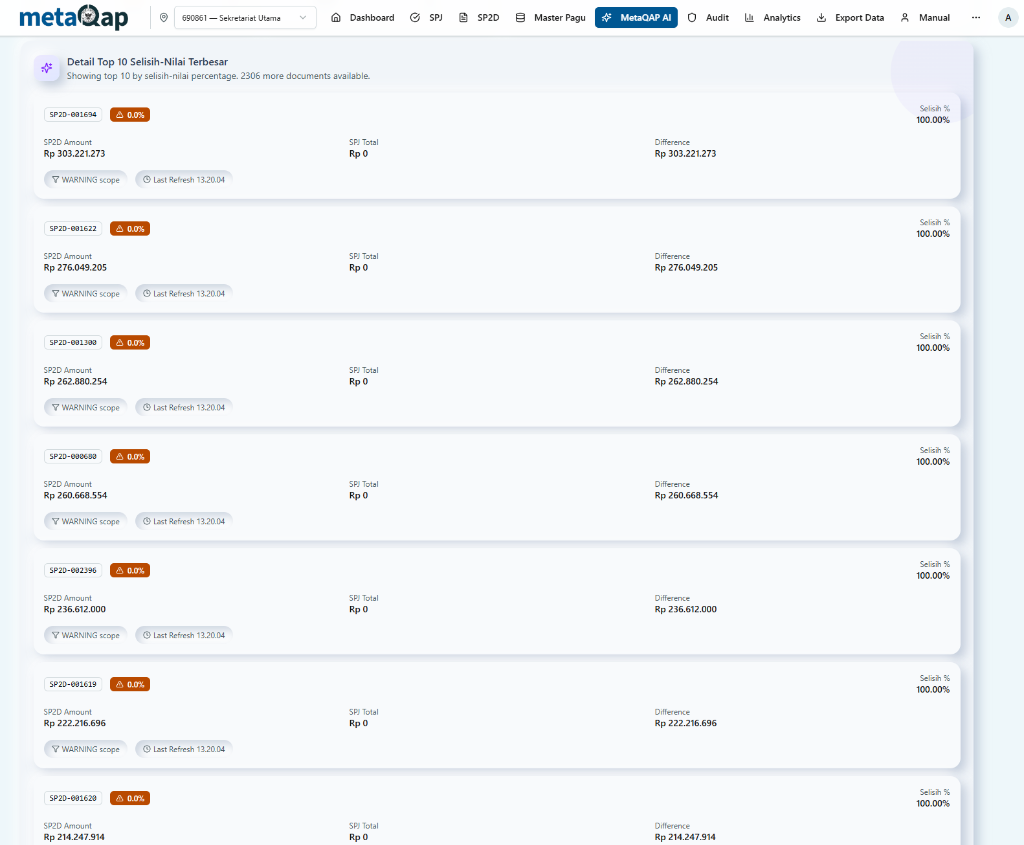The image size is (1024, 845).
Task: Click the location pin icon beside unit selector
Action: (163, 17)
